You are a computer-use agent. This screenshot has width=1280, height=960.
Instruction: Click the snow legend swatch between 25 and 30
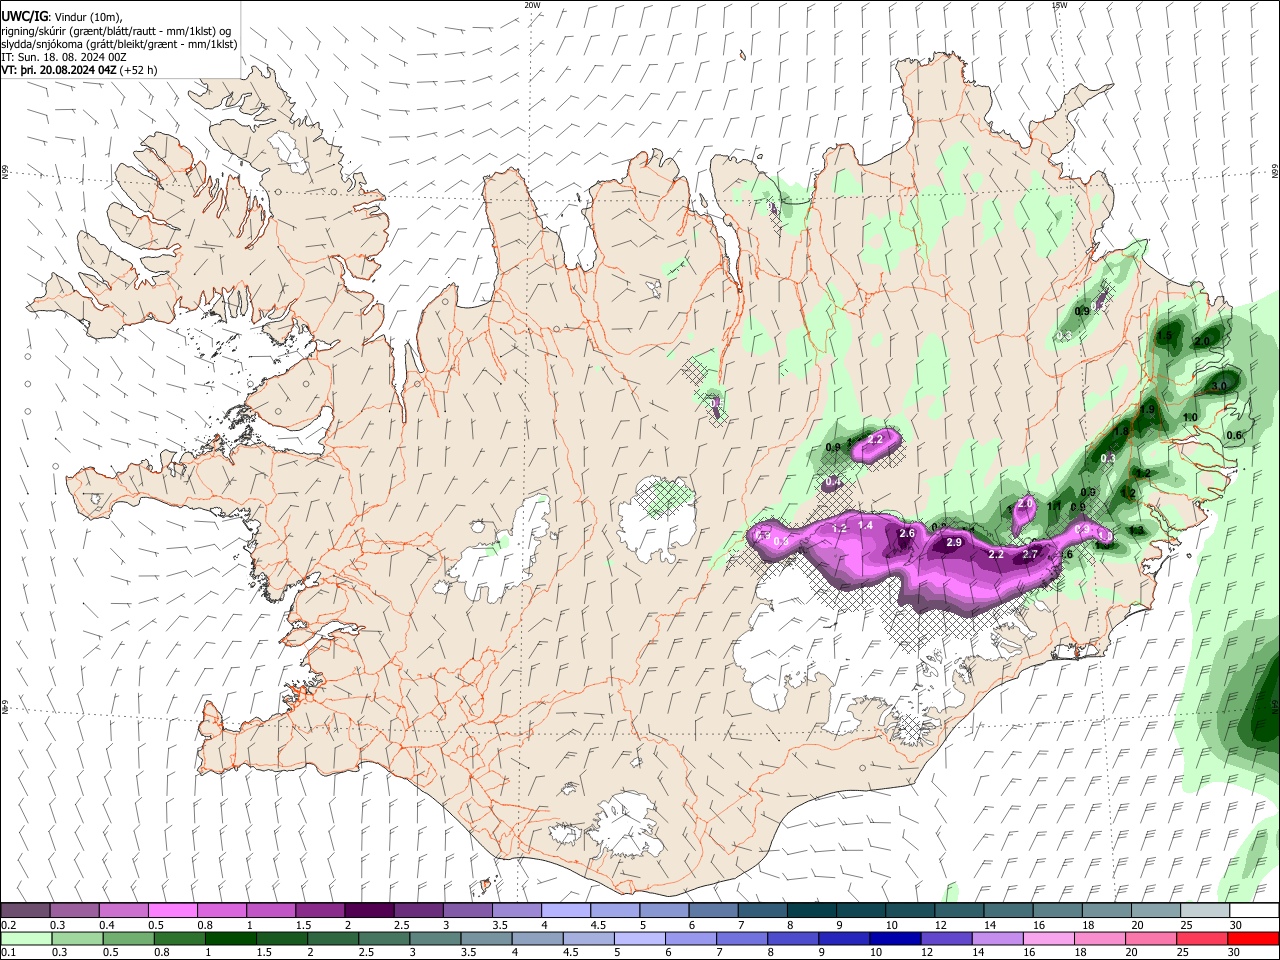[x=1205, y=910]
